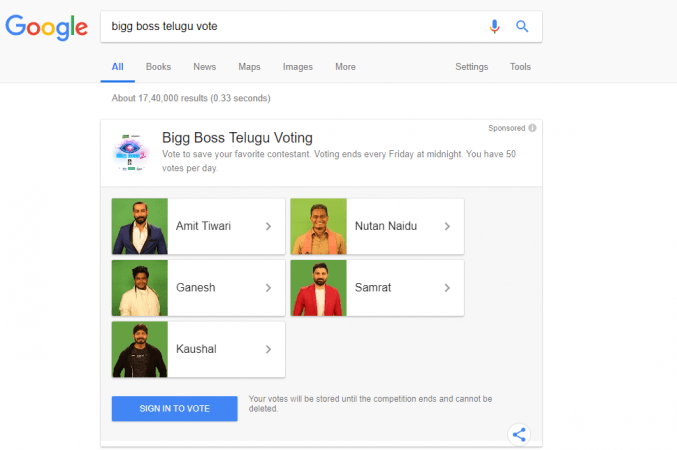
Task: Select Kaushal's contestant photo thumbnail
Action: click(140, 349)
